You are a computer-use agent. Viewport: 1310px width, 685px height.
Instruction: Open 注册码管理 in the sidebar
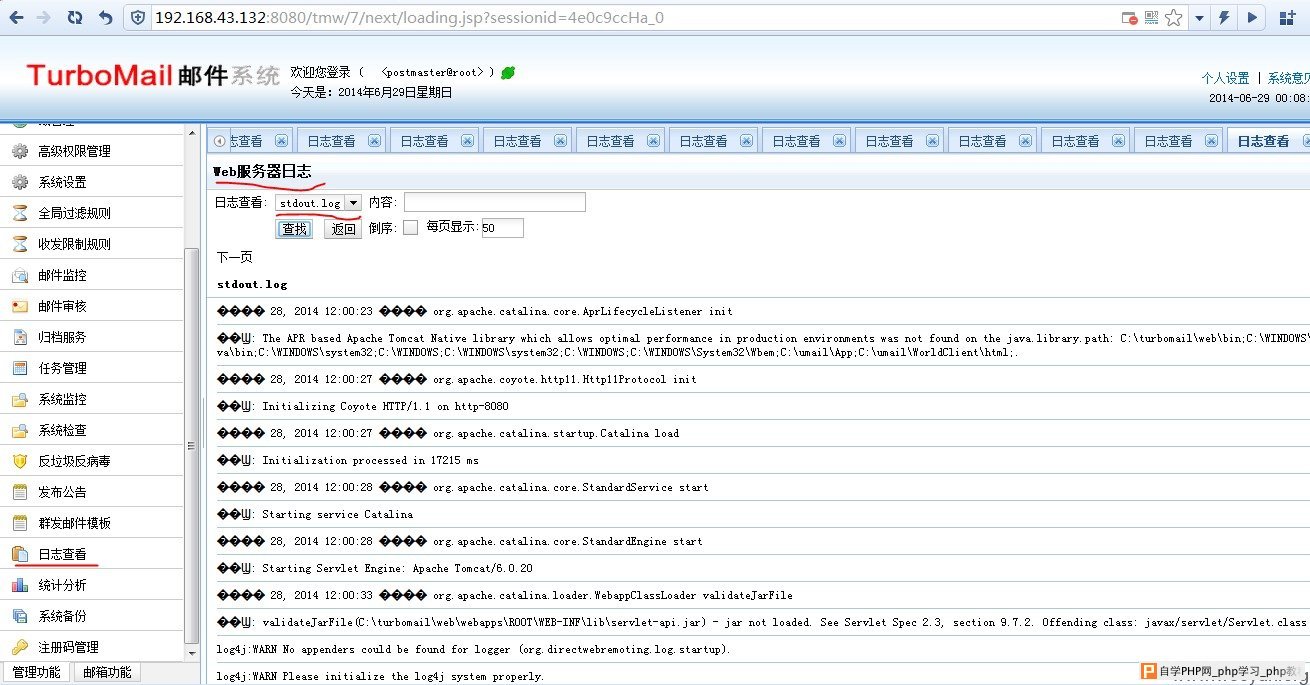[68, 647]
